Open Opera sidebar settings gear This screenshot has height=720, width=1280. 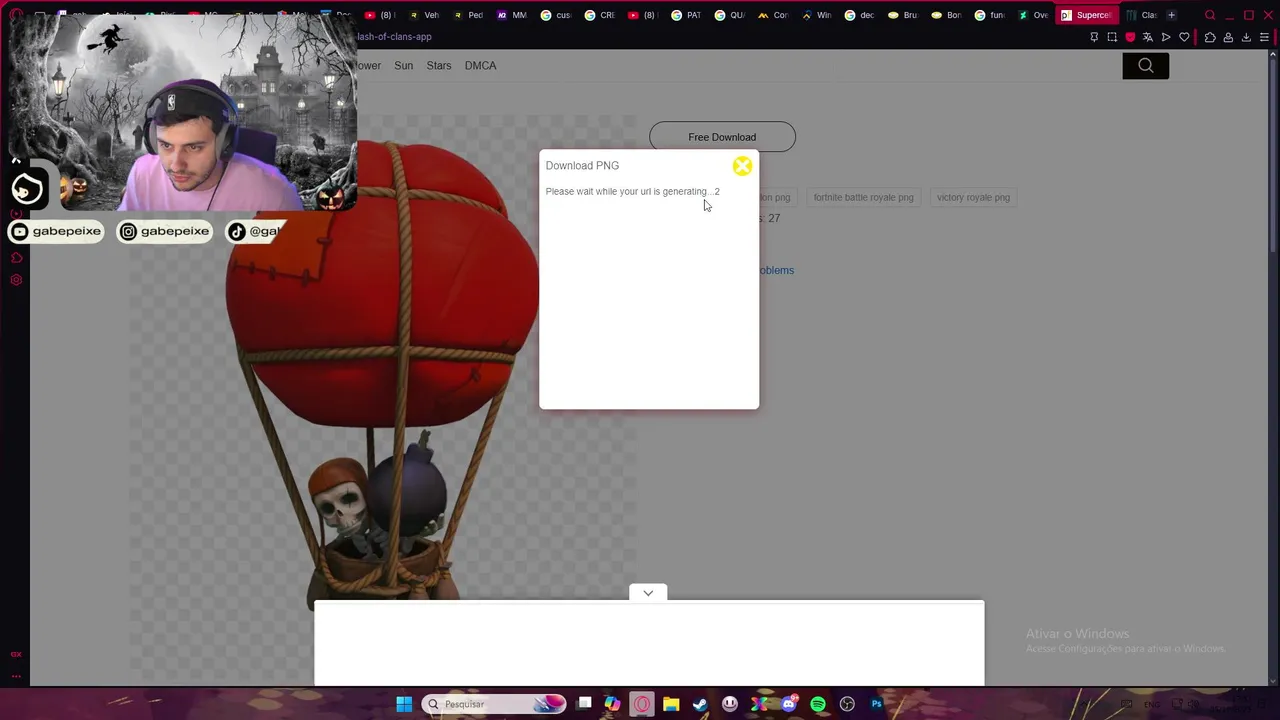click(x=16, y=280)
